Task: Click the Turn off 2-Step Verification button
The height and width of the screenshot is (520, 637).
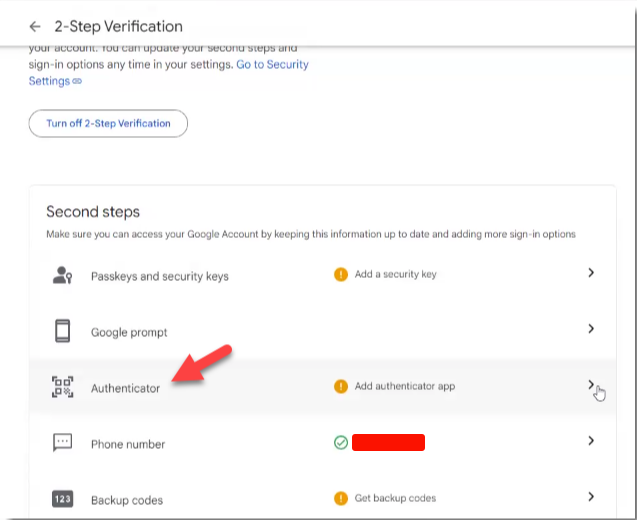Action: point(108,123)
